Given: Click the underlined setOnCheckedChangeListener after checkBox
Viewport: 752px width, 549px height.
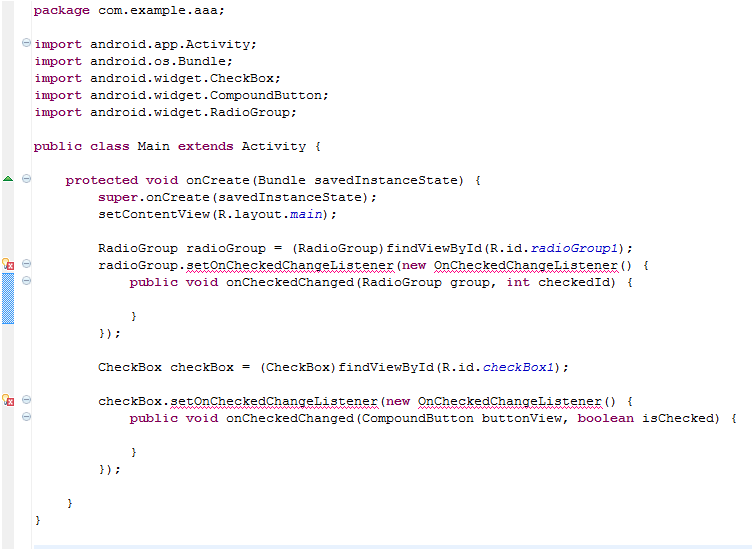Looking at the screenshot, I should [274, 402].
